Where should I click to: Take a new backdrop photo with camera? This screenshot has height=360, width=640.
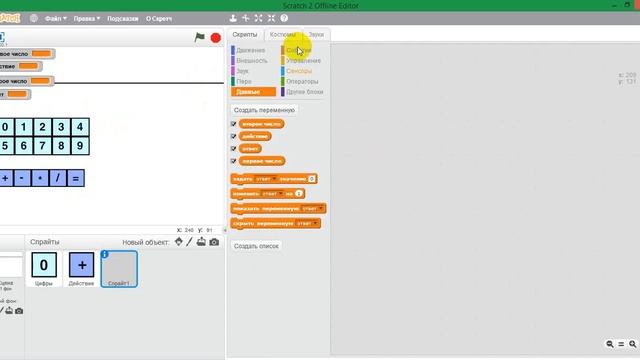coord(19,311)
